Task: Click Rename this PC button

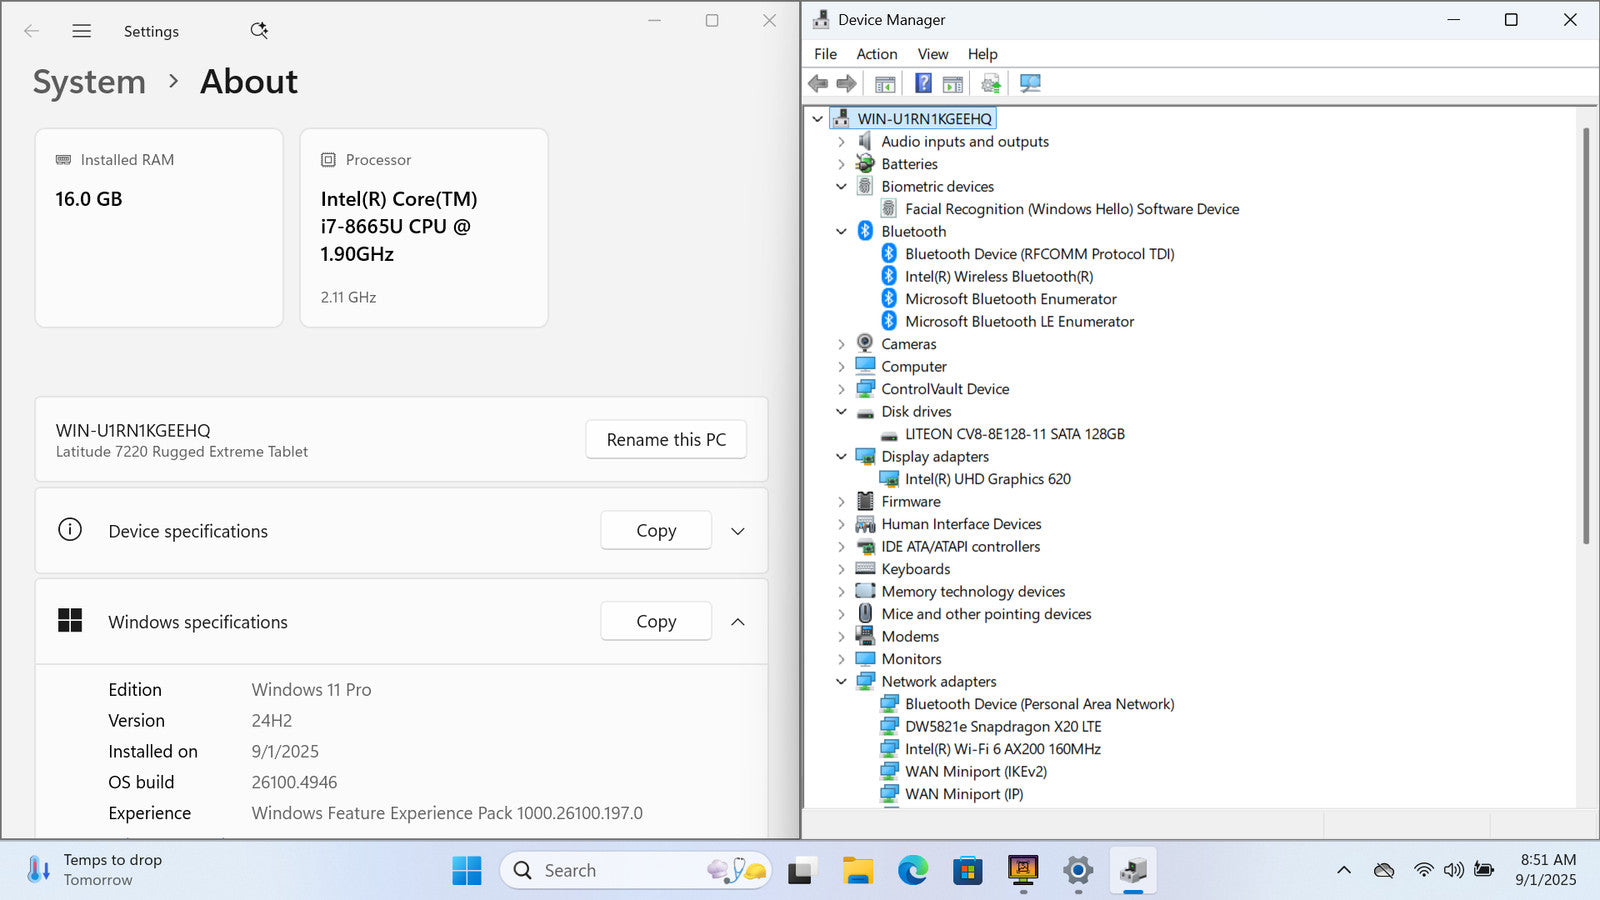Action: [666, 440]
